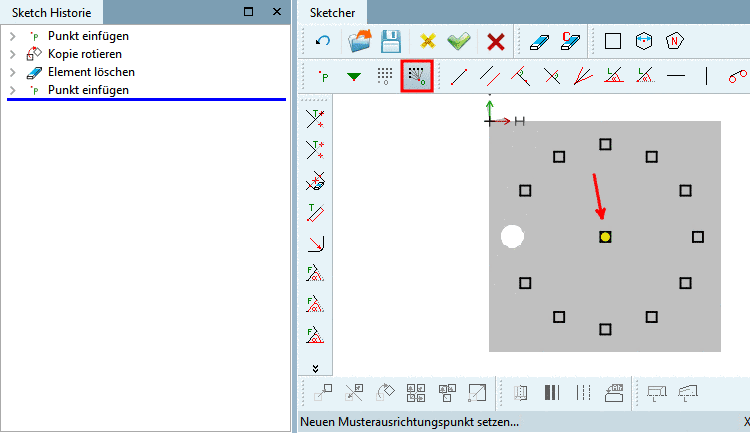Screen dimensions: 750x433
Task: Select the eraser tool marked with C
Action: 570,41
